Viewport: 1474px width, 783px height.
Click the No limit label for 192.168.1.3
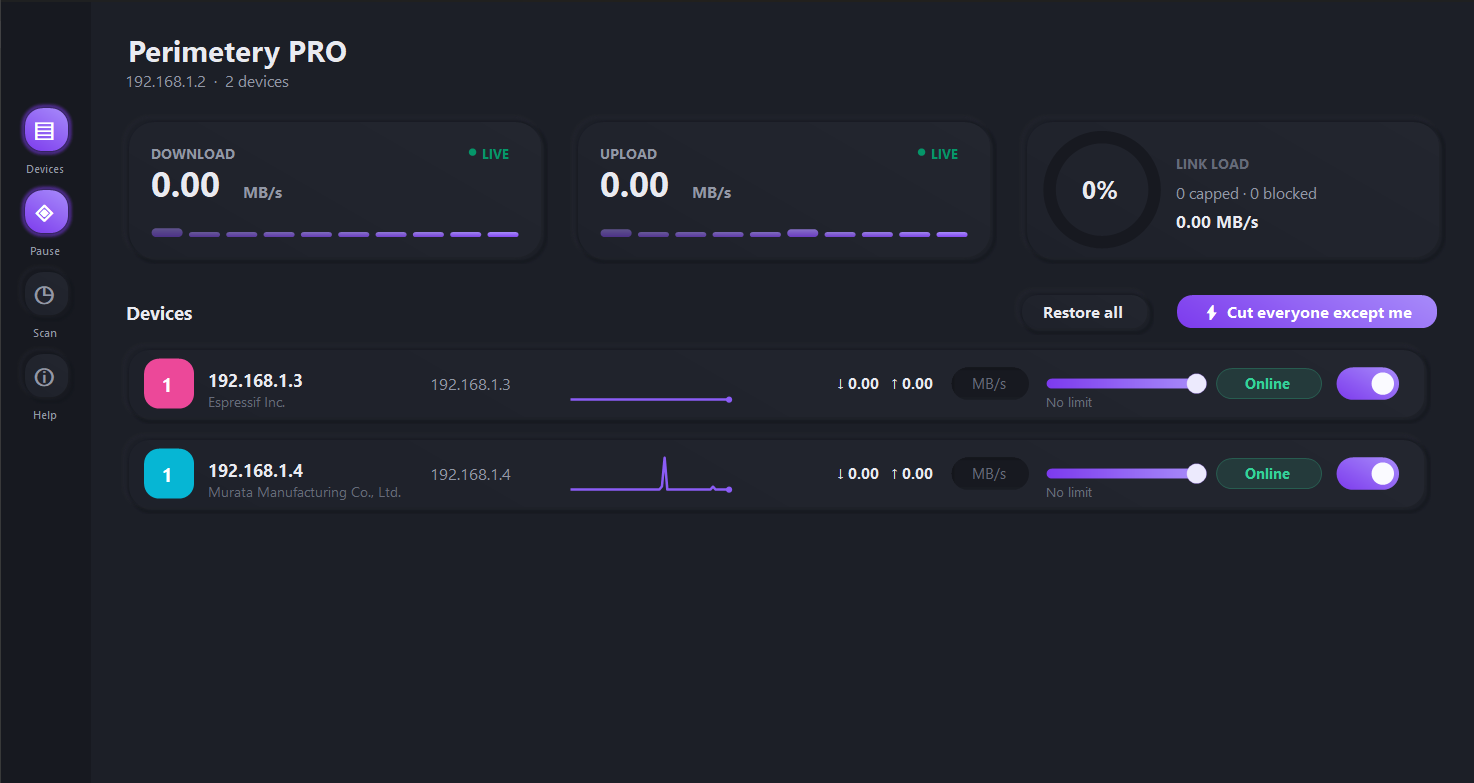click(1069, 403)
